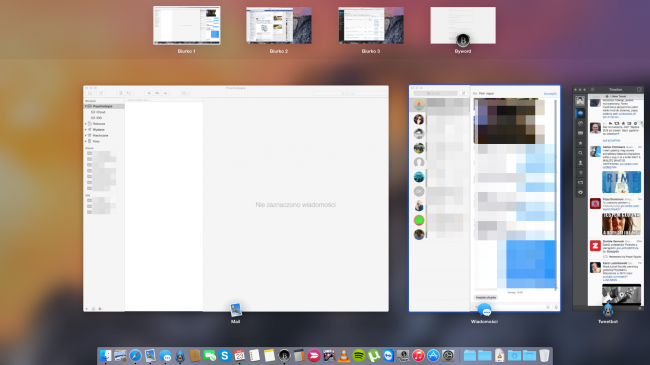This screenshot has width=650, height=365.
Task: Open the flag dropdown in Mail toolbar
Action: pos(185,93)
